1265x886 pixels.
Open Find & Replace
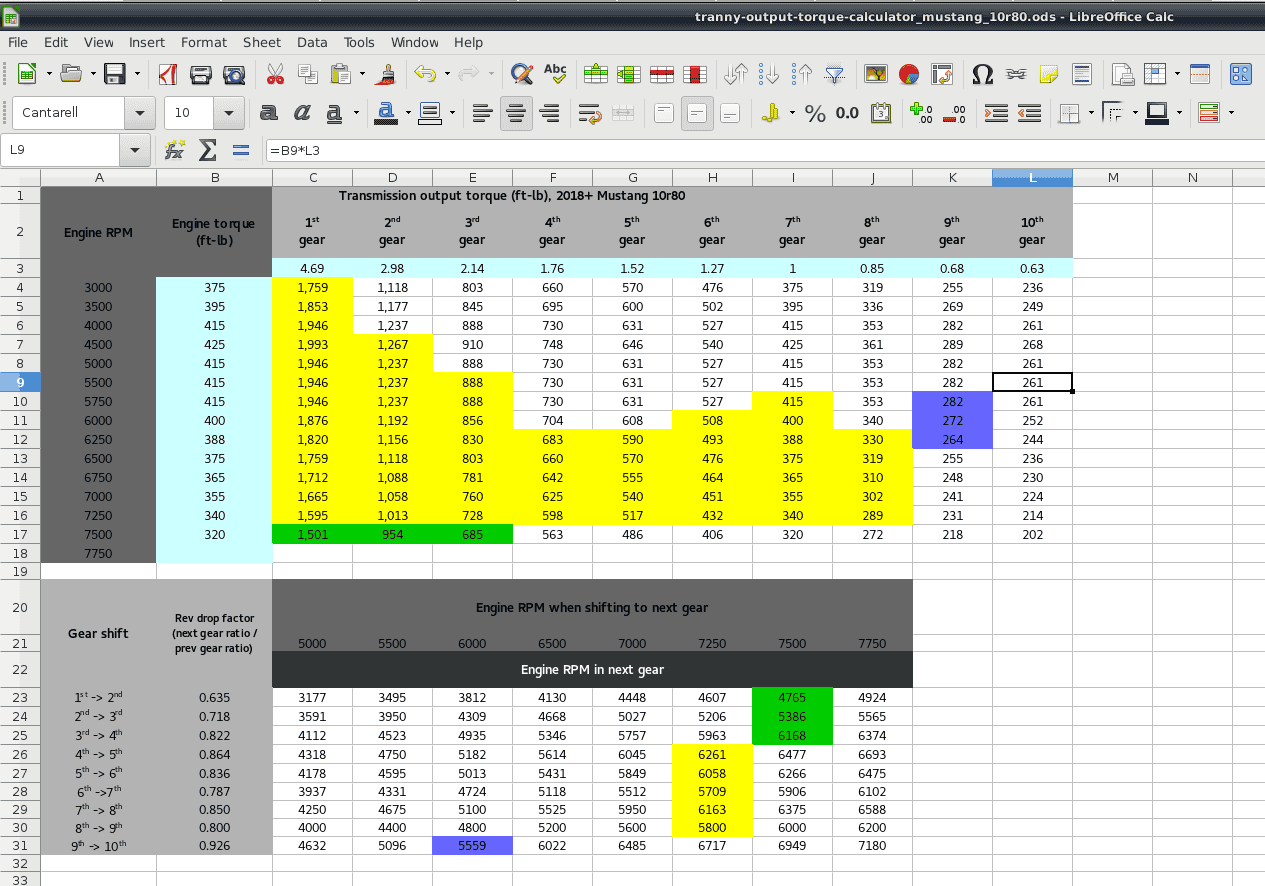[521, 74]
